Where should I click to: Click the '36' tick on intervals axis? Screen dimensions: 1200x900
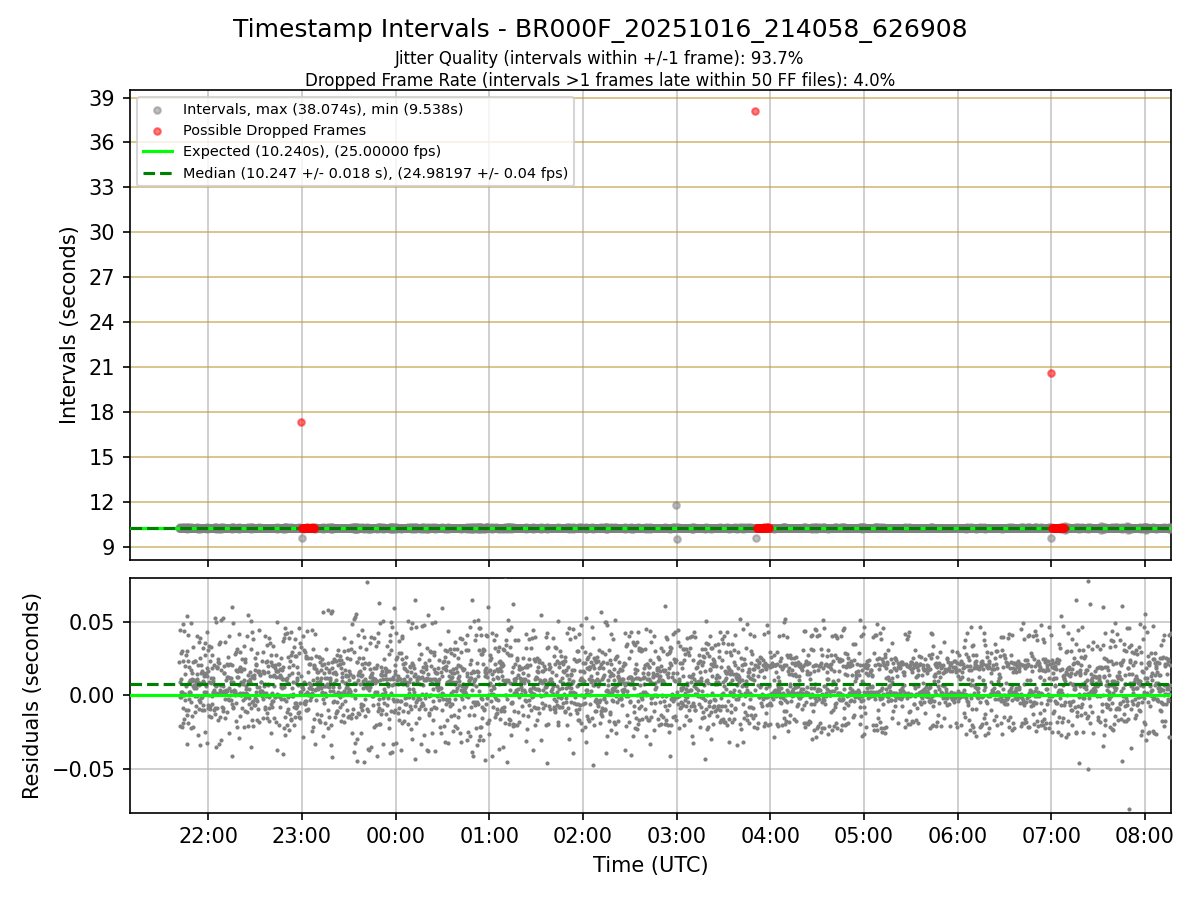click(x=101, y=143)
